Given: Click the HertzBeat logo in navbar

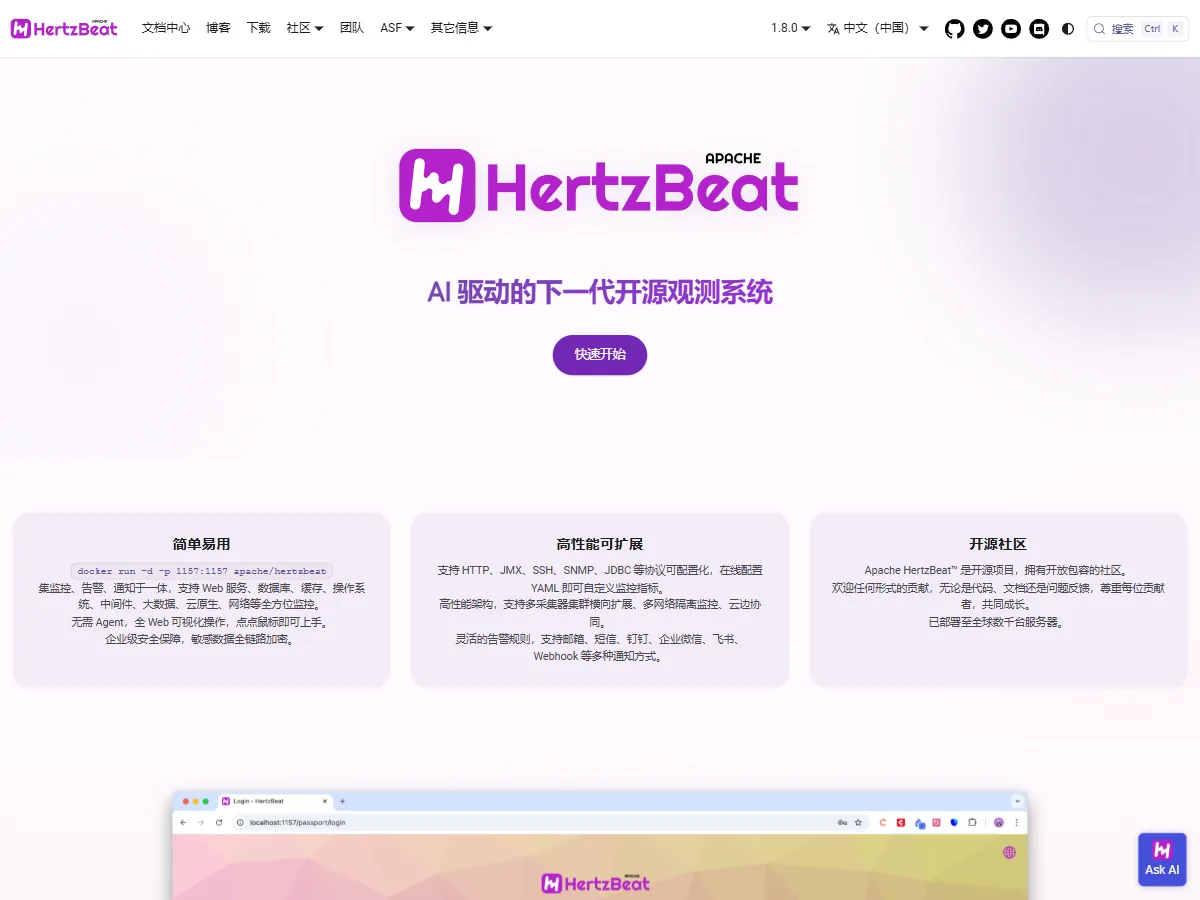Looking at the screenshot, I should 64,28.
